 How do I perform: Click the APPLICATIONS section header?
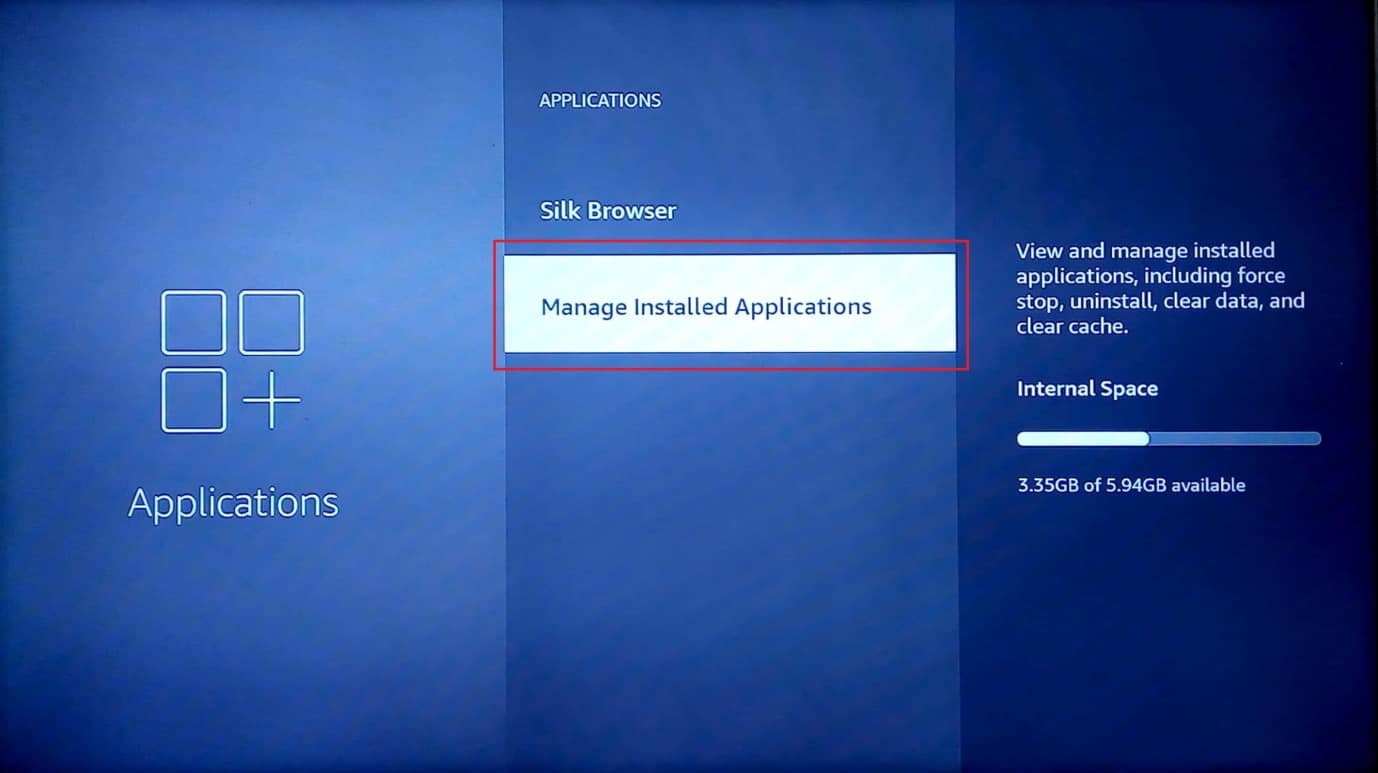(x=600, y=100)
